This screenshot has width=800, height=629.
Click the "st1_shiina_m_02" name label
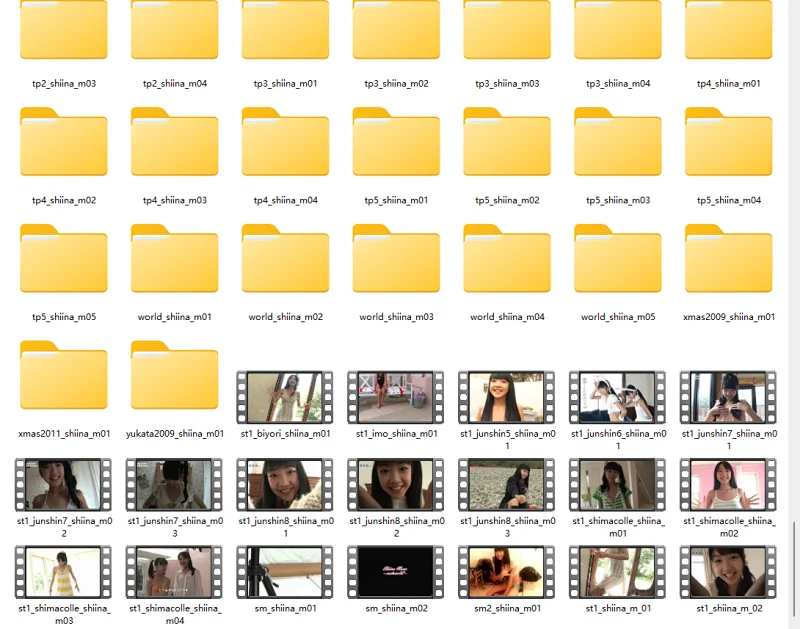coord(729,609)
